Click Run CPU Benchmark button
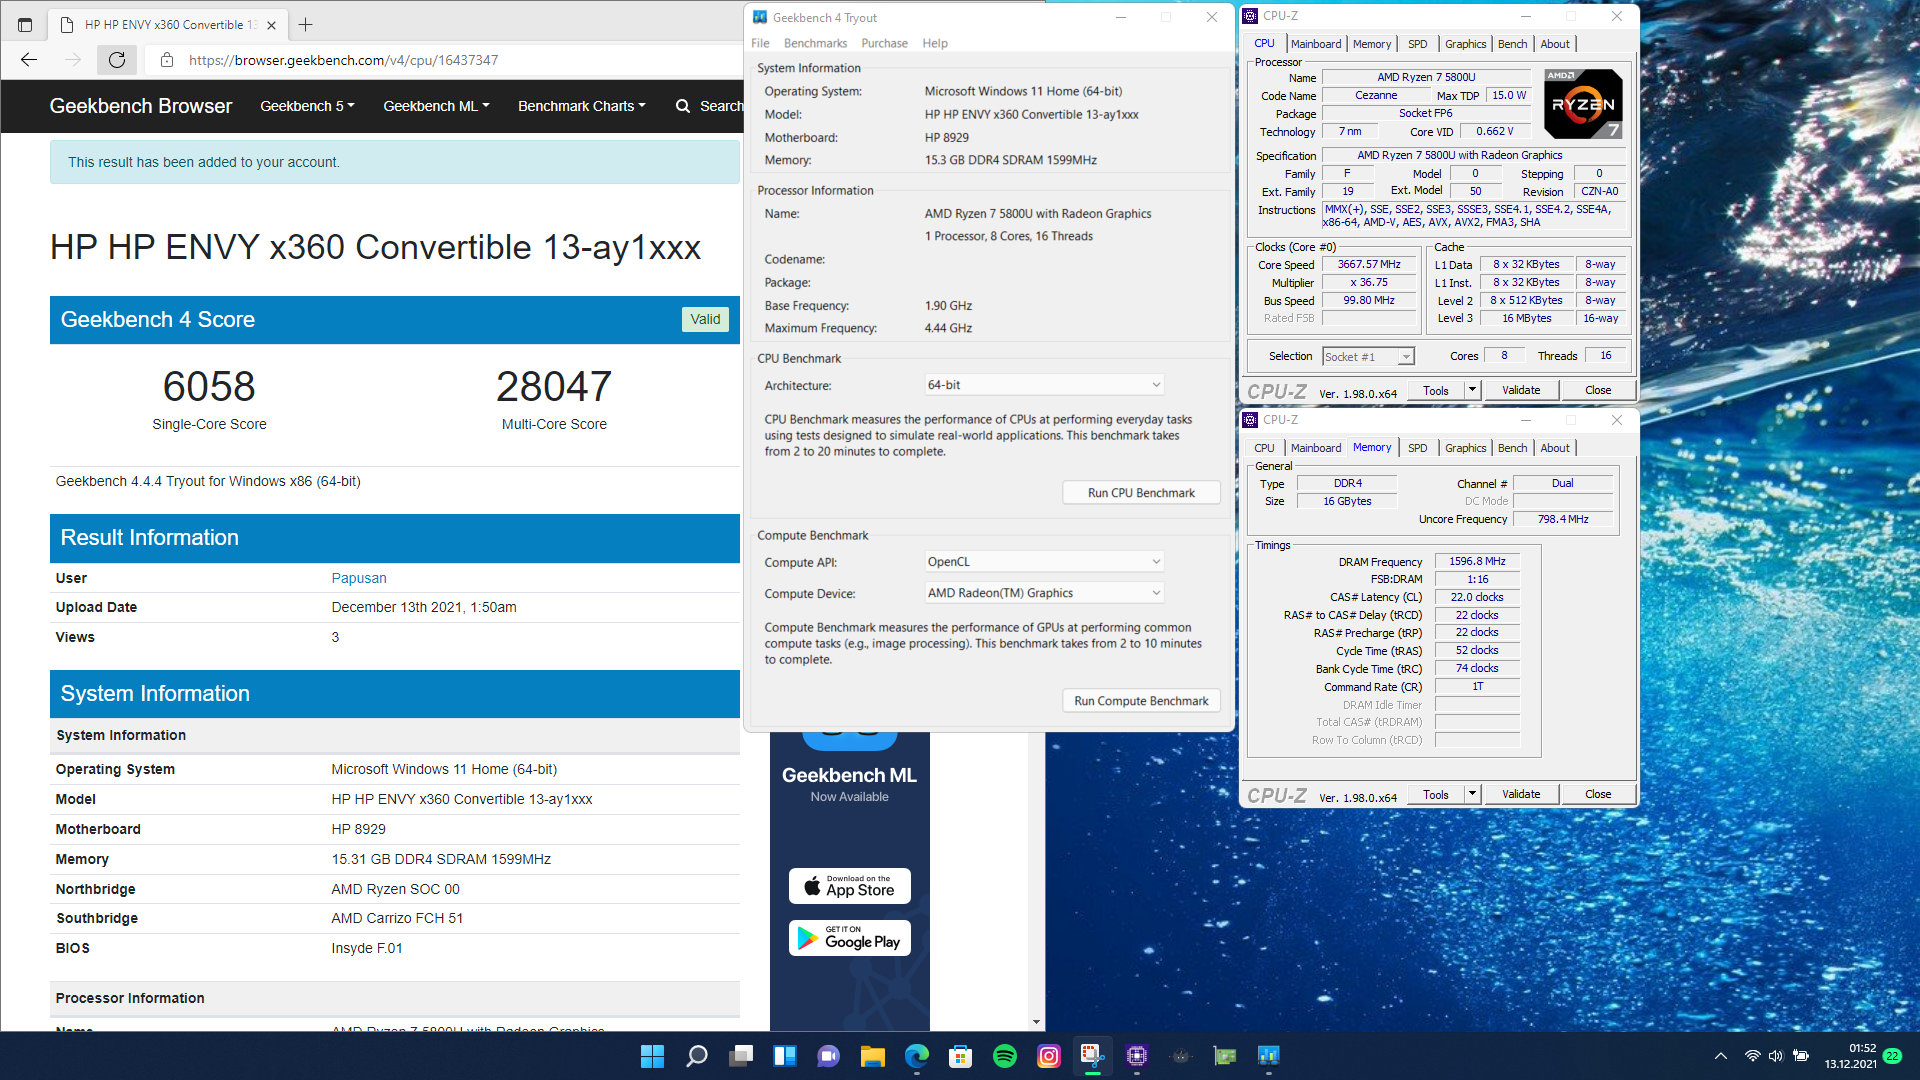 (x=1141, y=493)
